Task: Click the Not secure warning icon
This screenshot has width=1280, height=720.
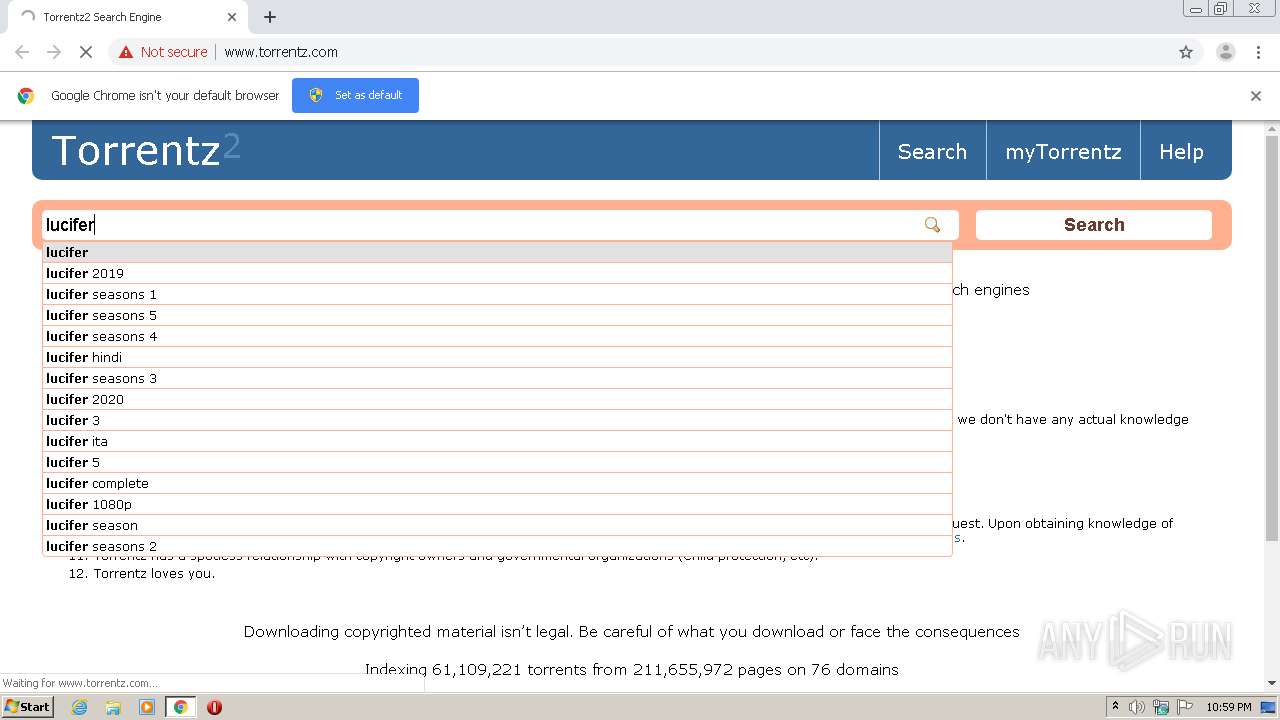Action: [x=126, y=52]
